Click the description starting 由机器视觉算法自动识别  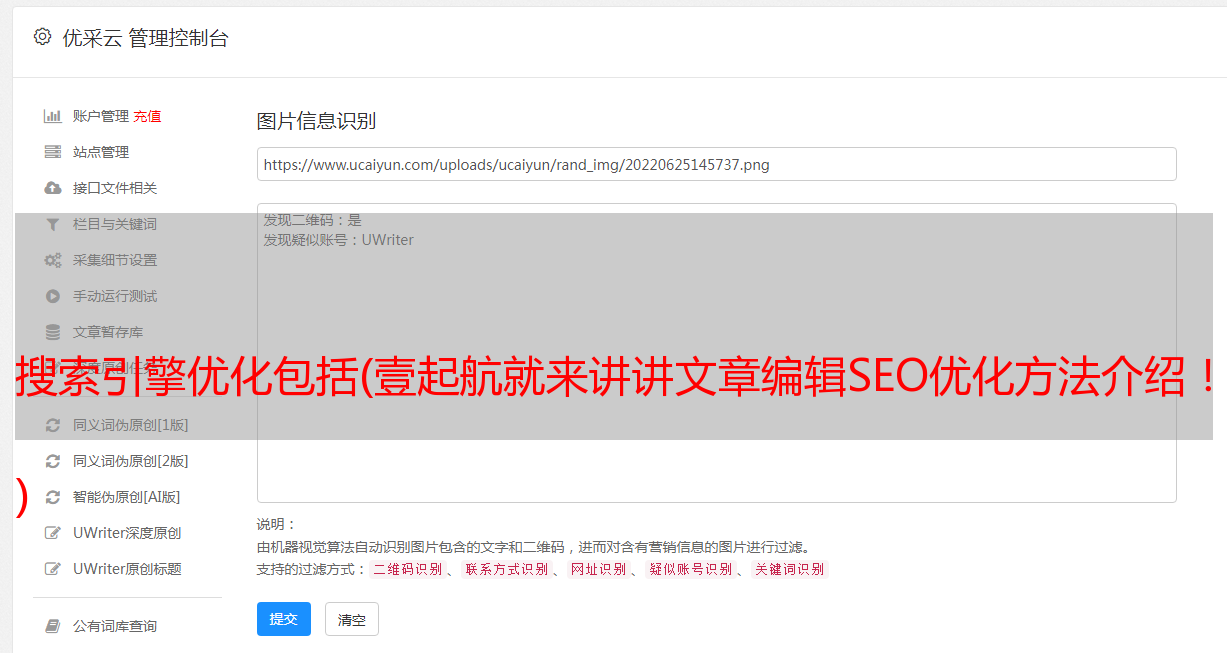click(x=533, y=547)
